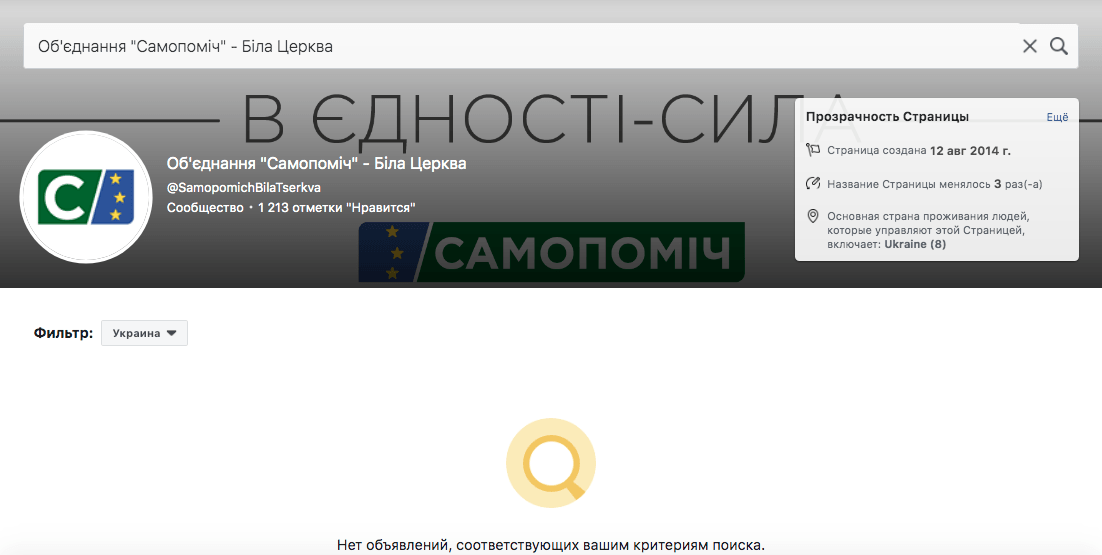
Task: Click the magnifying glass search icon
Action: click(1058, 46)
